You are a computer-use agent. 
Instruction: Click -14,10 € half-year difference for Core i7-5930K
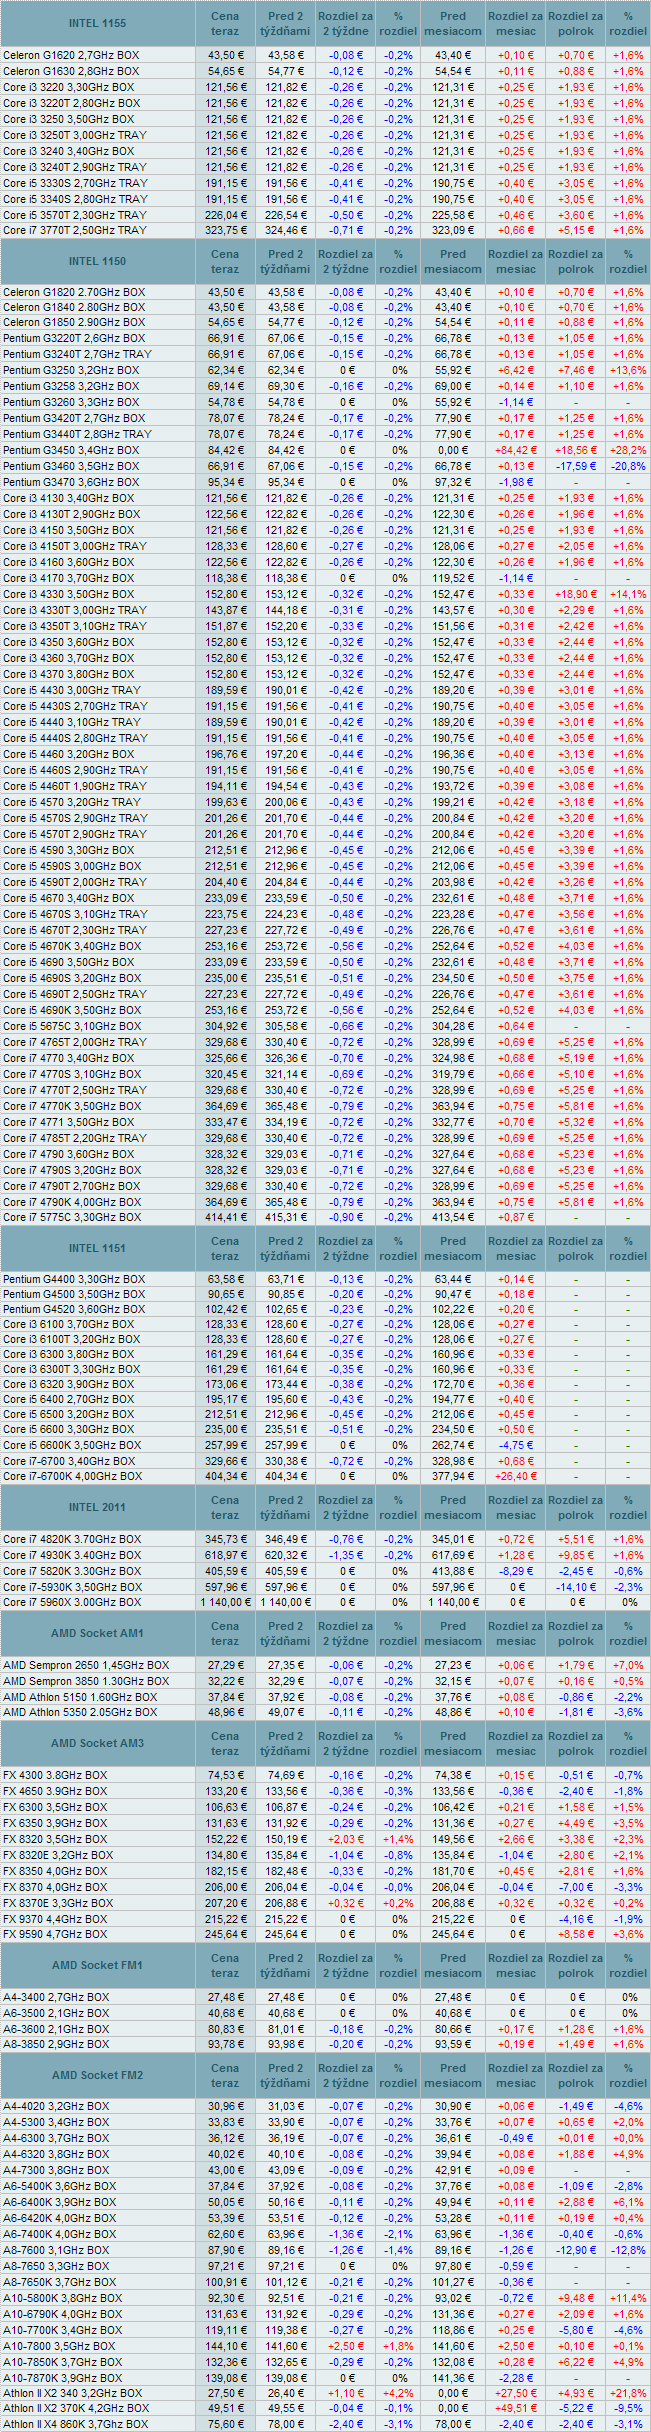click(x=576, y=1587)
